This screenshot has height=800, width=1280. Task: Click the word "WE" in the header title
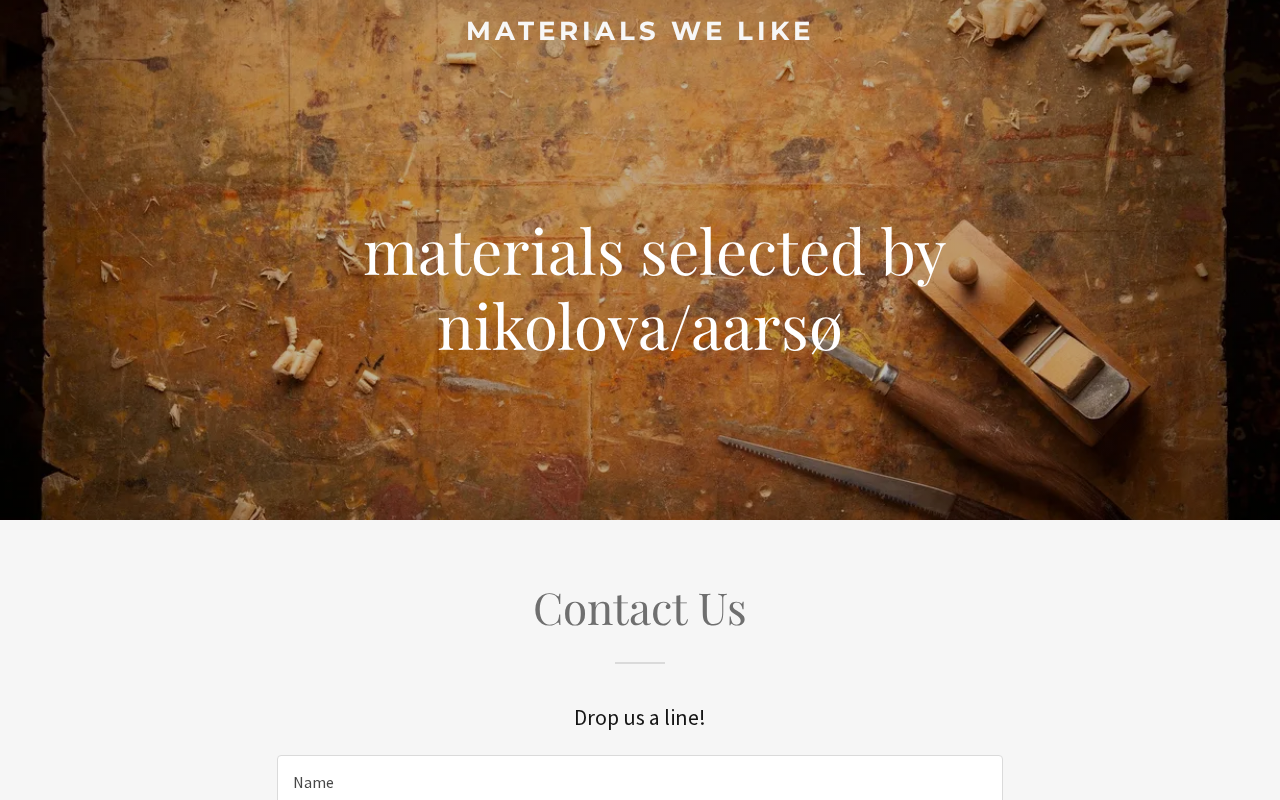pos(697,31)
